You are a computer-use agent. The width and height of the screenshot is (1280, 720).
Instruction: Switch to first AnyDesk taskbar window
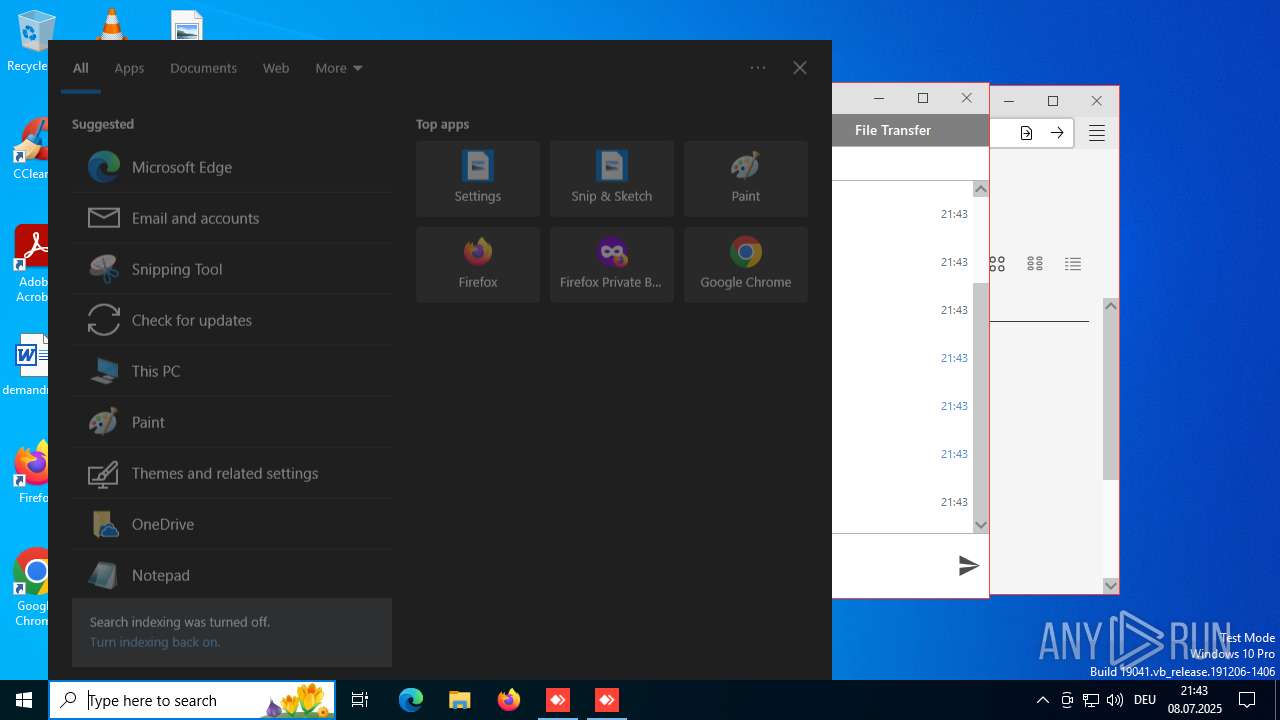558,700
